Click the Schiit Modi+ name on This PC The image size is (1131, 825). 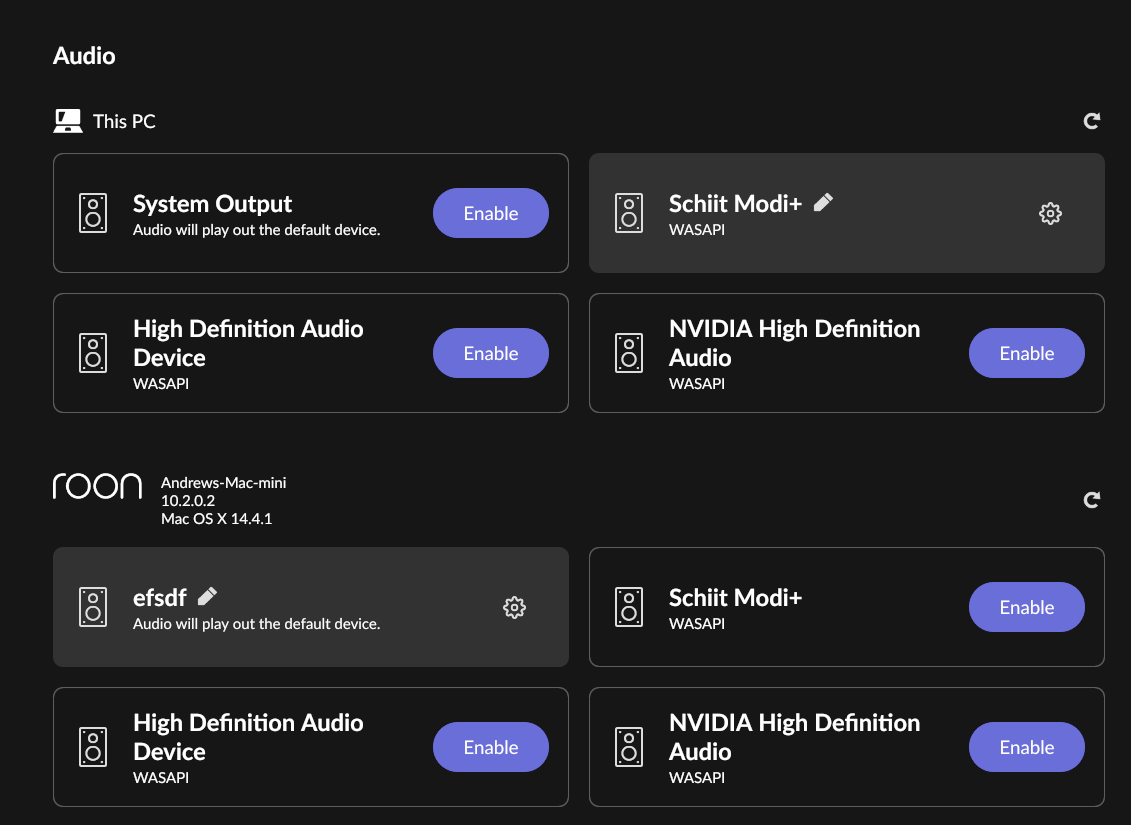[735, 204]
